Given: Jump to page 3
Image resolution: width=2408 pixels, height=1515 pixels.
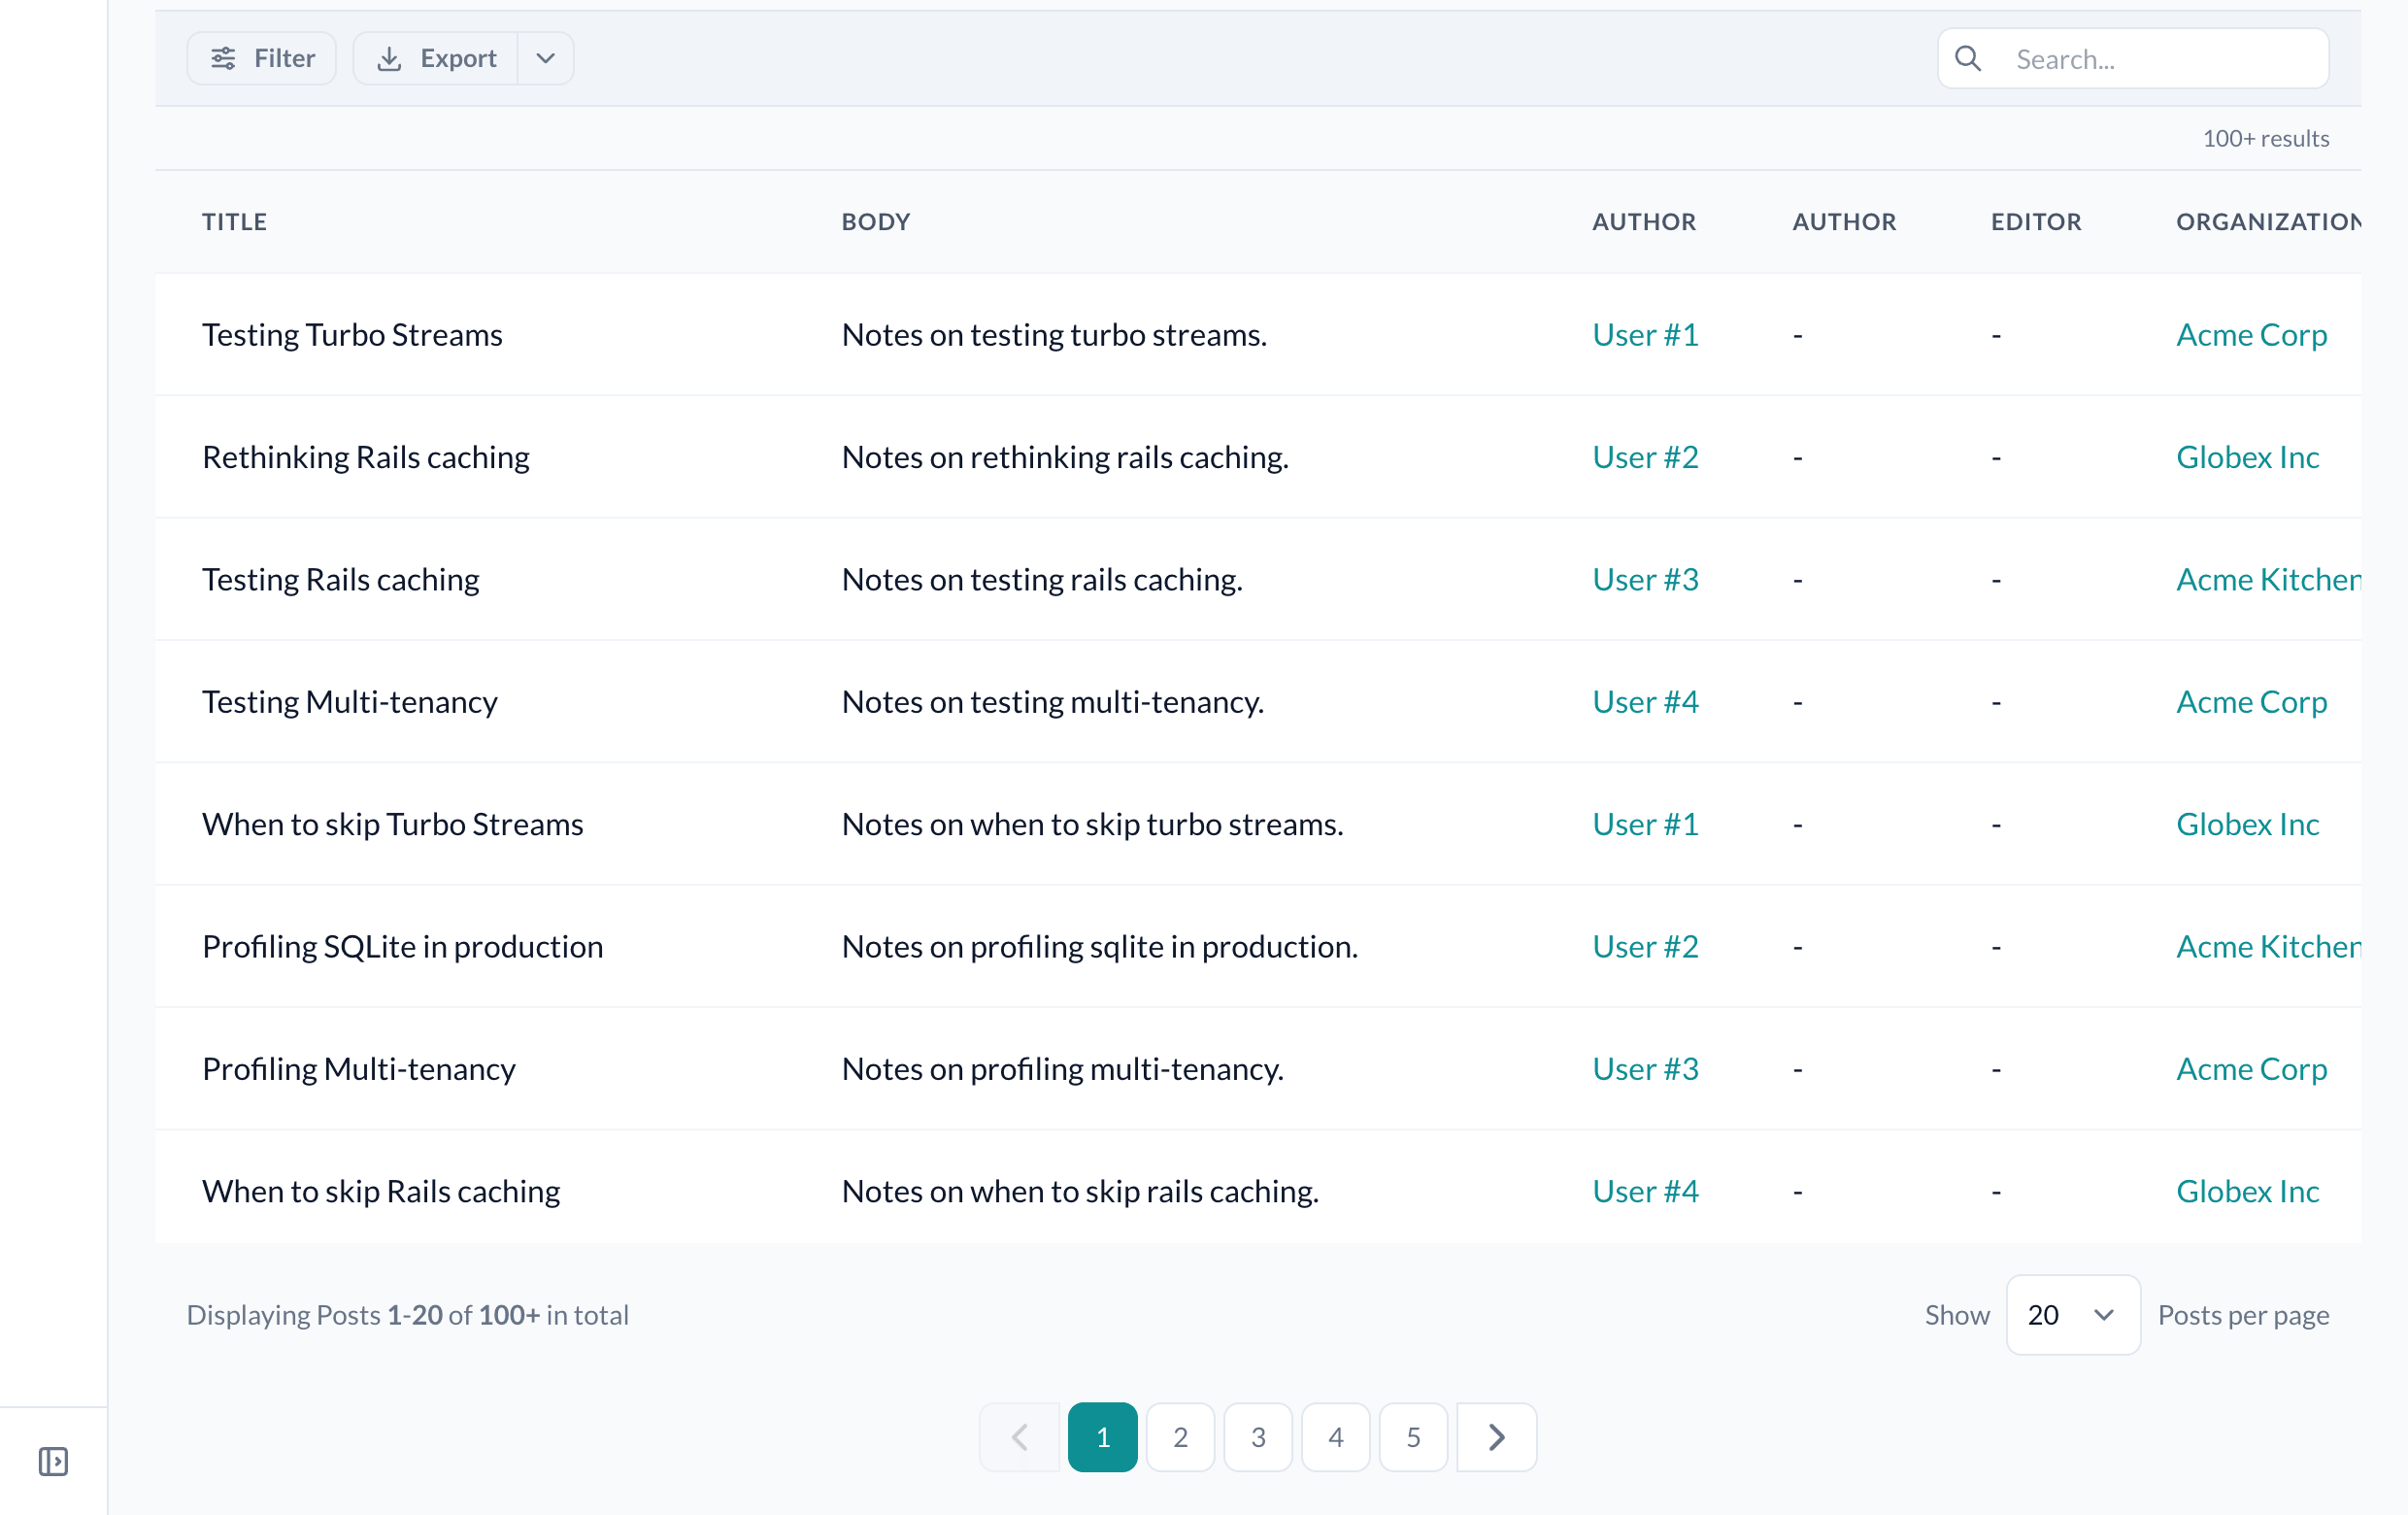Looking at the screenshot, I should [x=1258, y=1437].
